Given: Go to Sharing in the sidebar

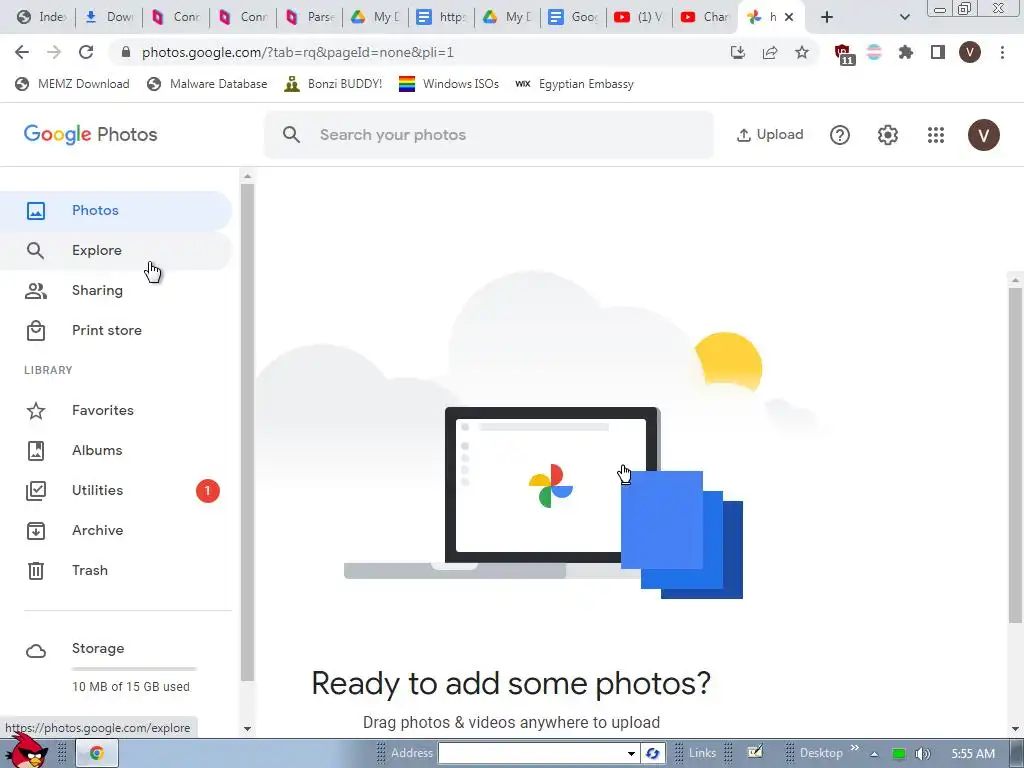Looking at the screenshot, I should coord(116,290).
